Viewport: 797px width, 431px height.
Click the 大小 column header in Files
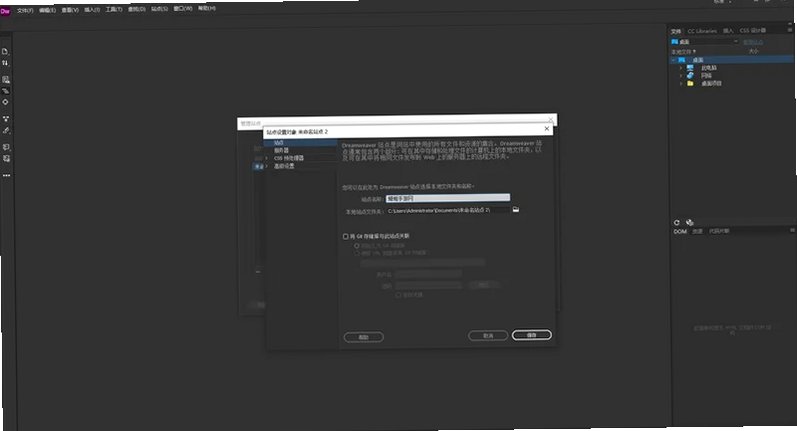tap(753, 51)
